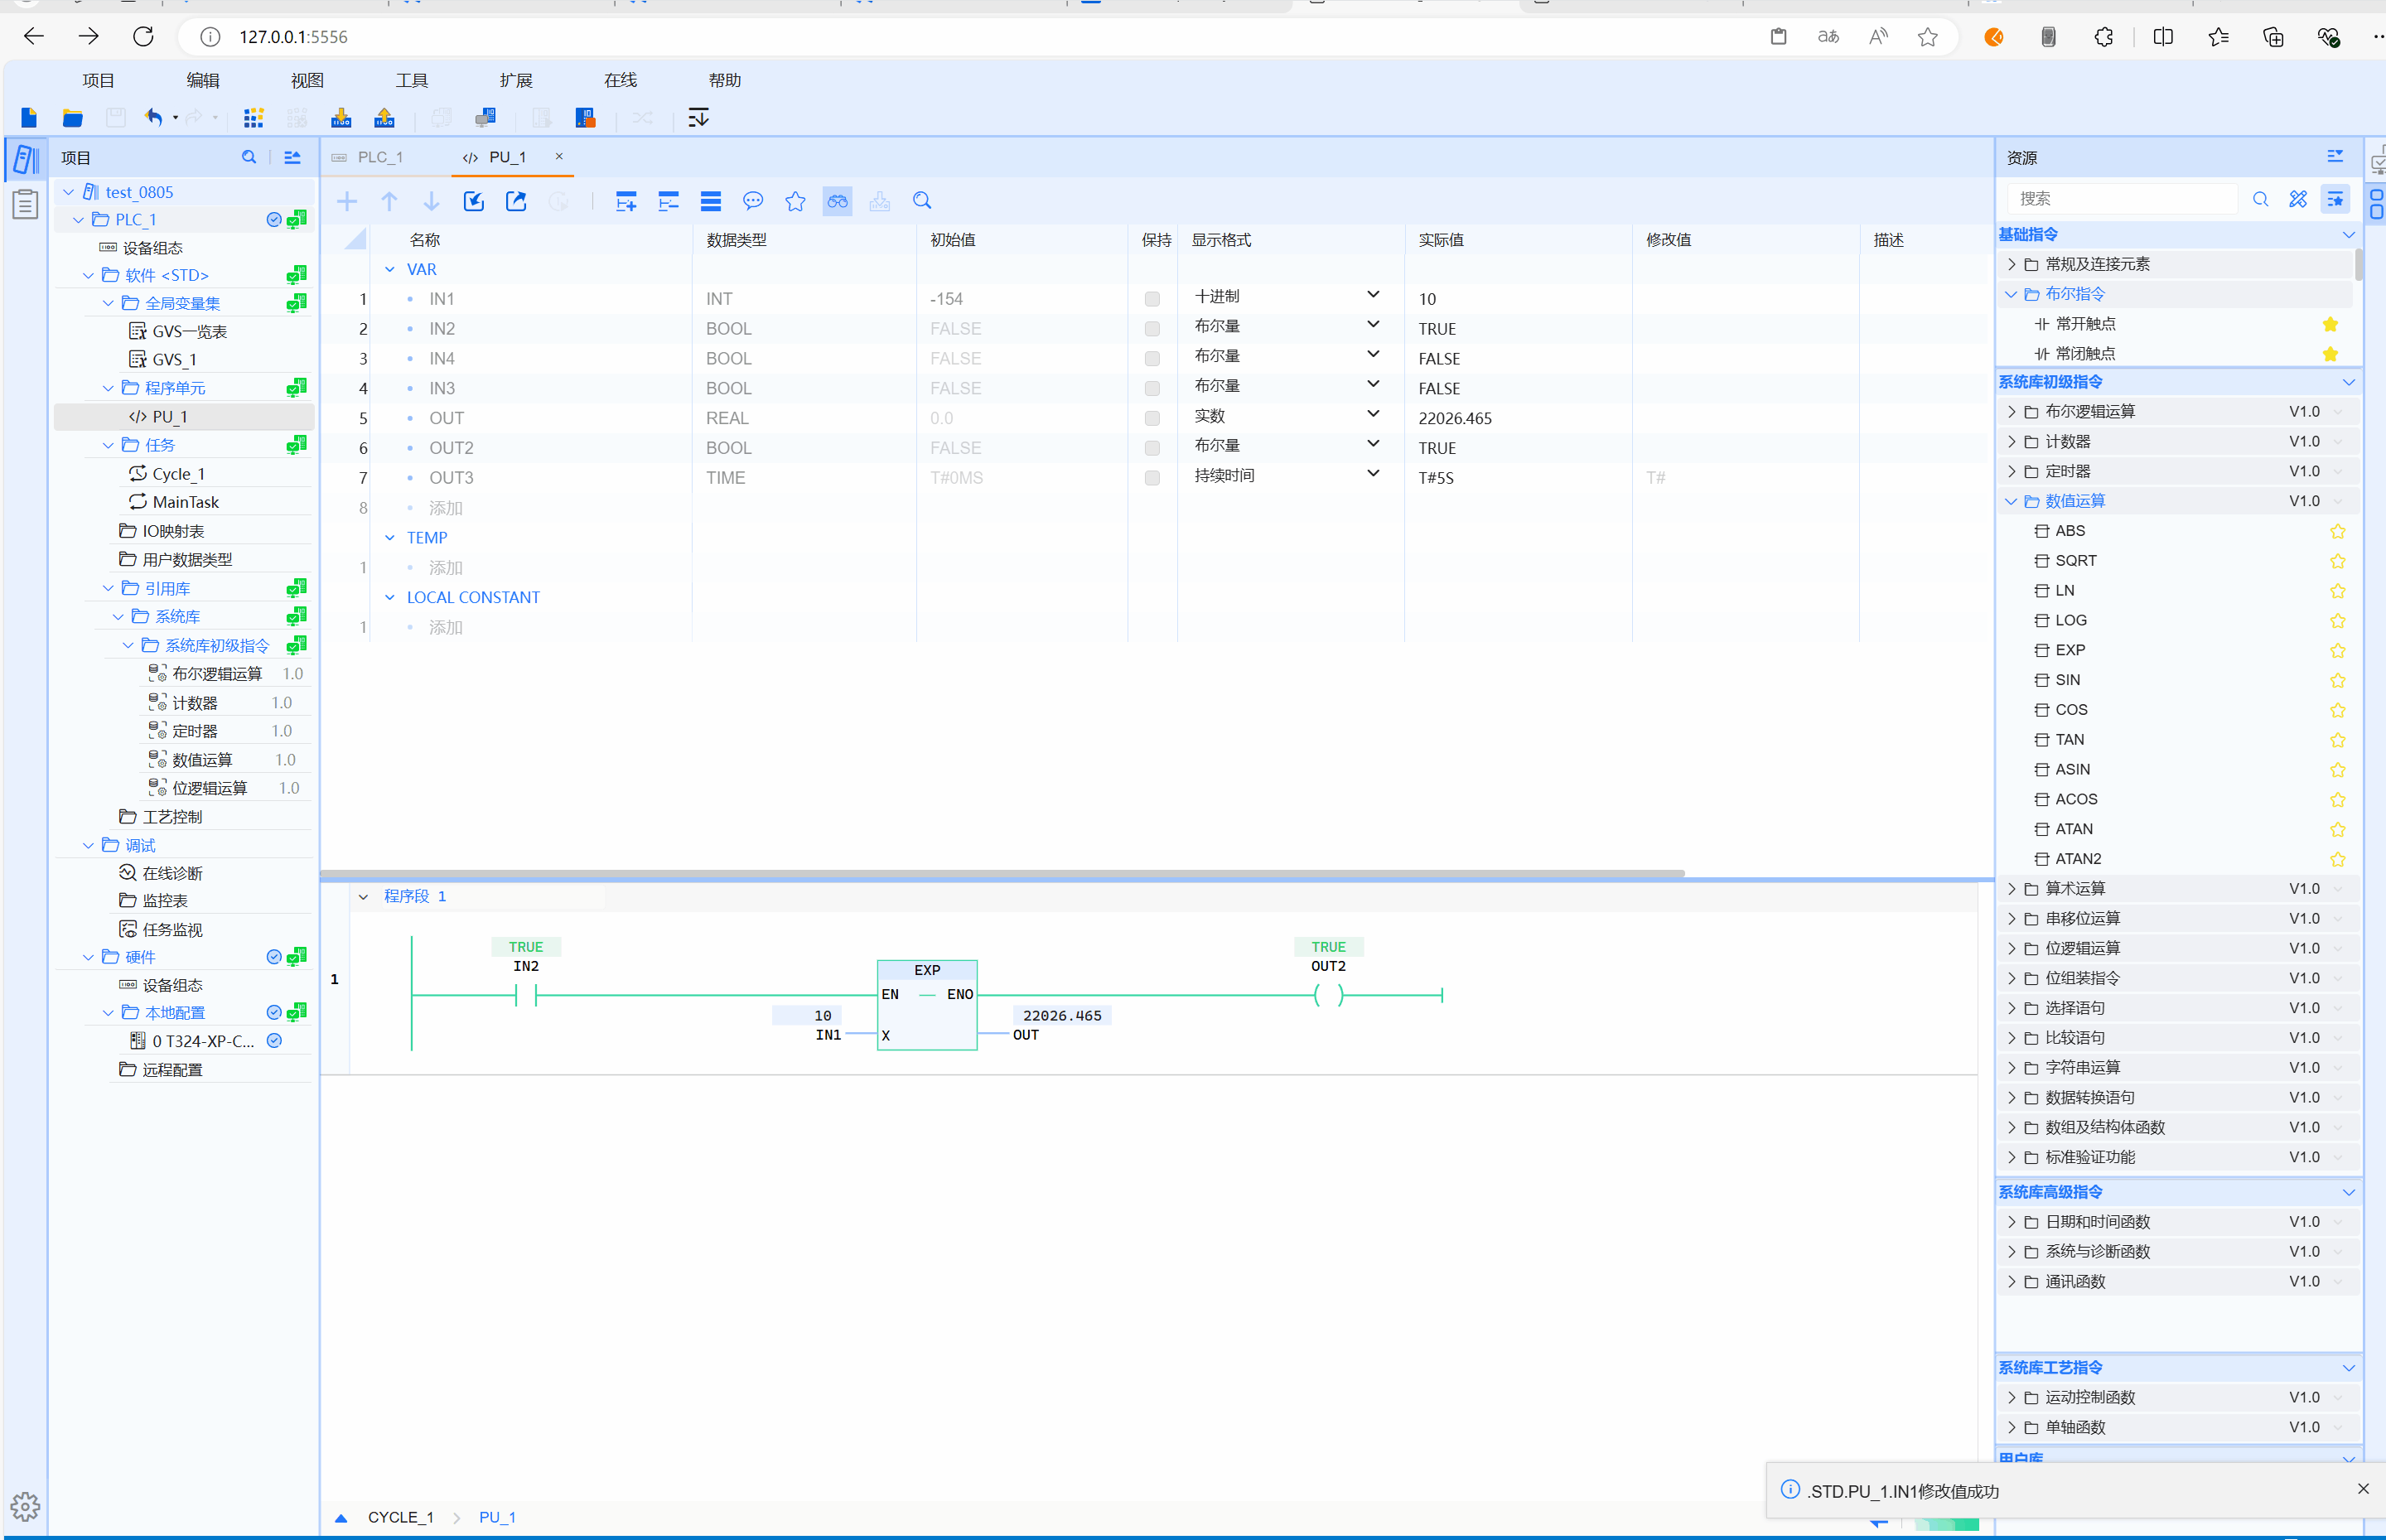Expand the 算术运算 library folder
This screenshot has width=2386, height=1540.
click(x=2012, y=888)
